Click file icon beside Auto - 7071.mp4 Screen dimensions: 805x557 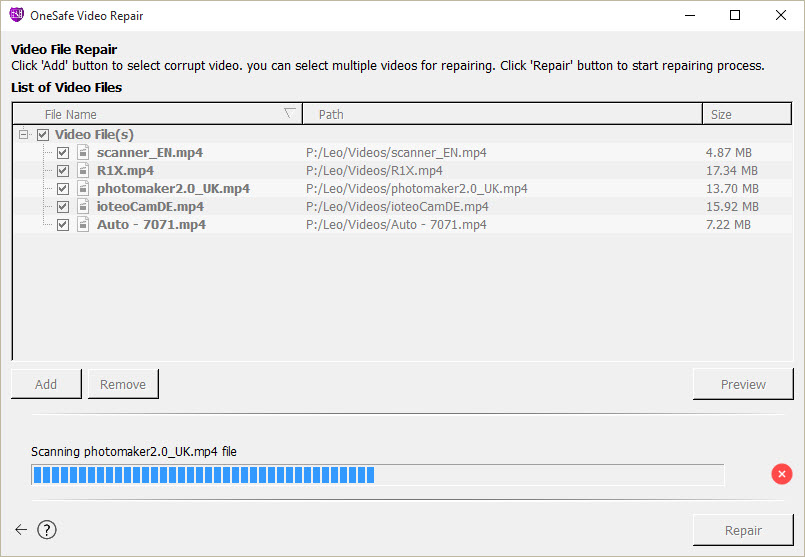(83, 224)
